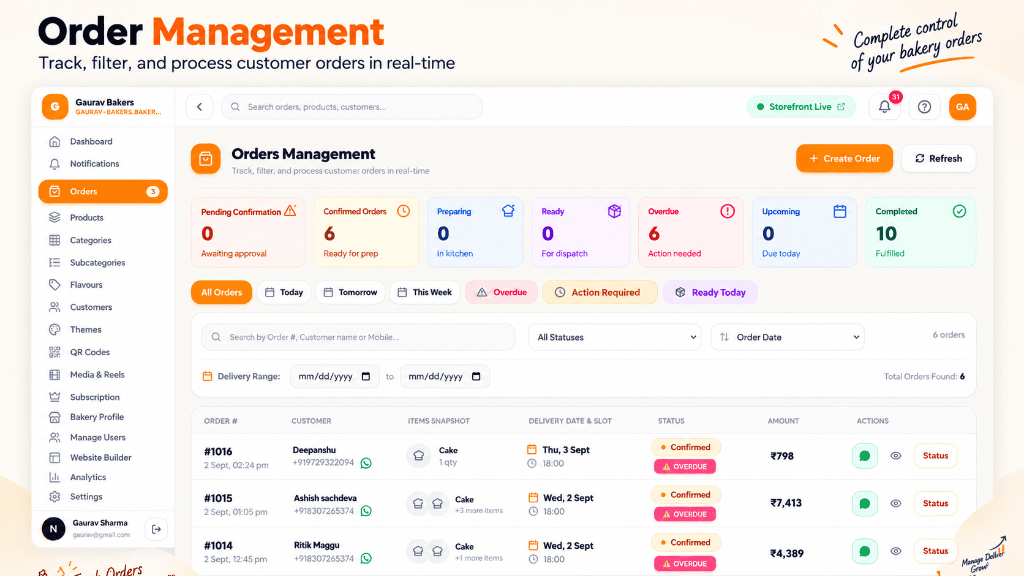The height and width of the screenshot is (576, 1024).
Task: Focus the global search orders, products field
Action: 352,106
